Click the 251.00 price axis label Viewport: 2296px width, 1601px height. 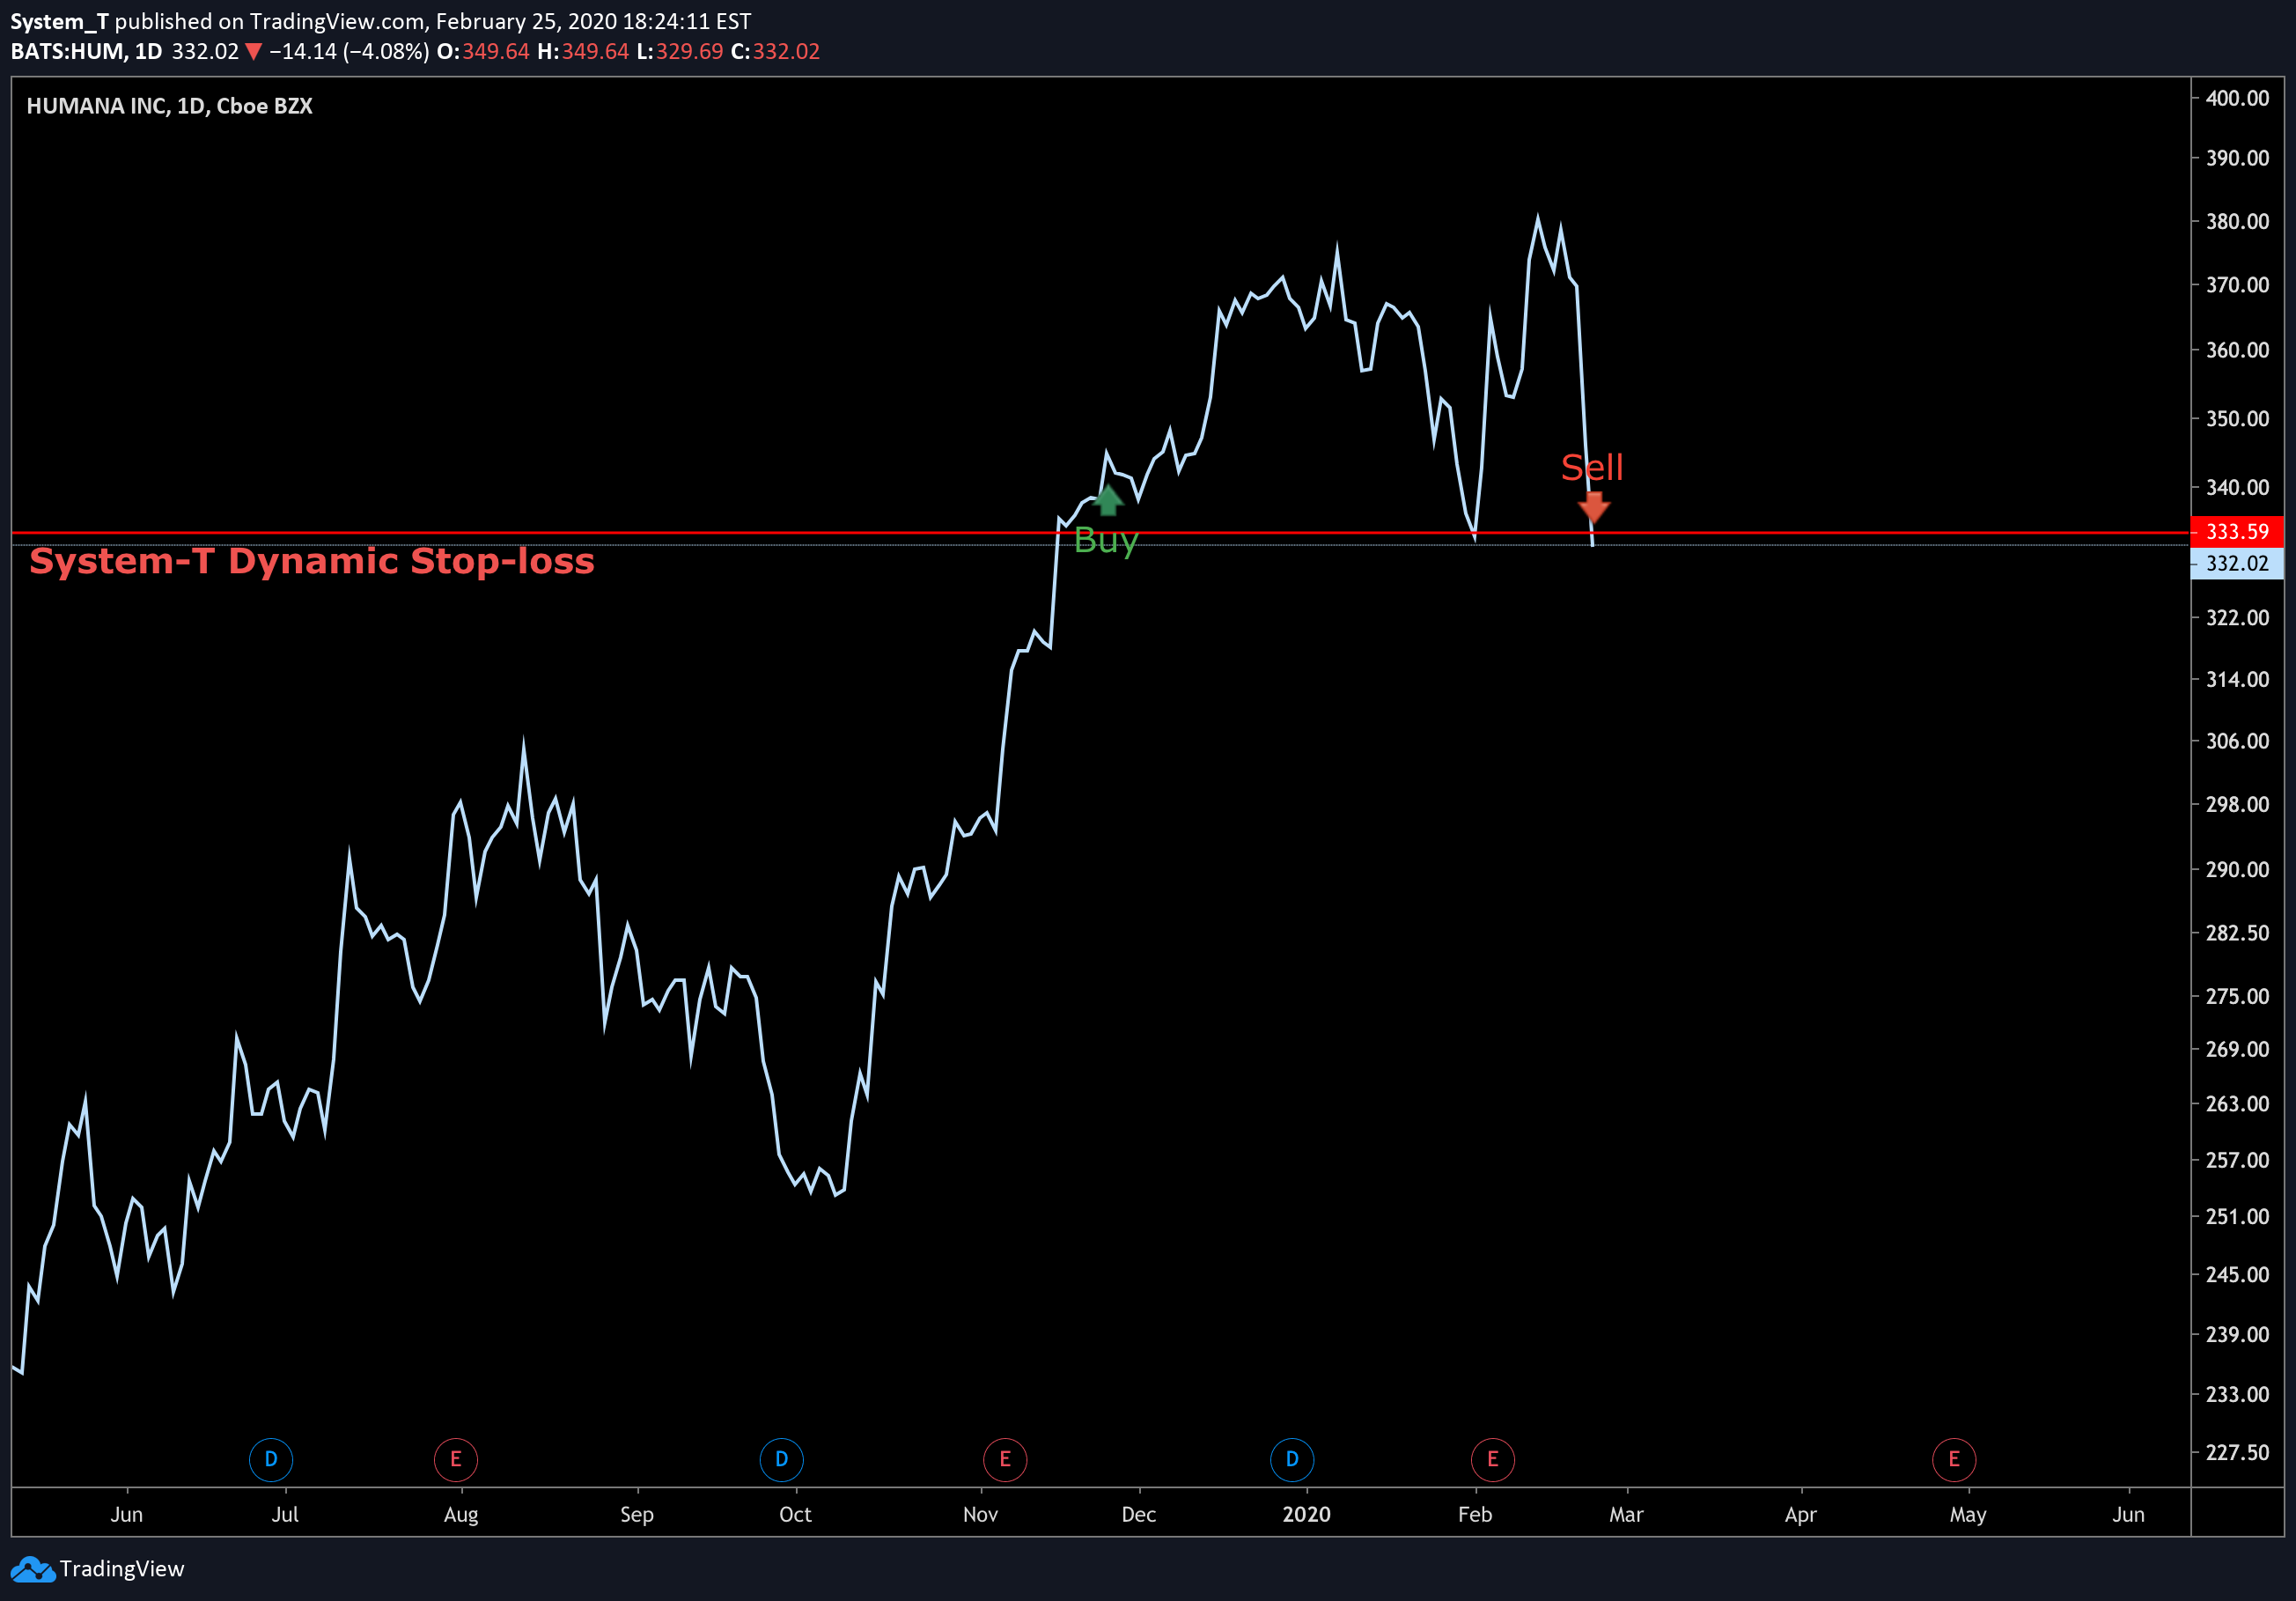(2237, 1216)
